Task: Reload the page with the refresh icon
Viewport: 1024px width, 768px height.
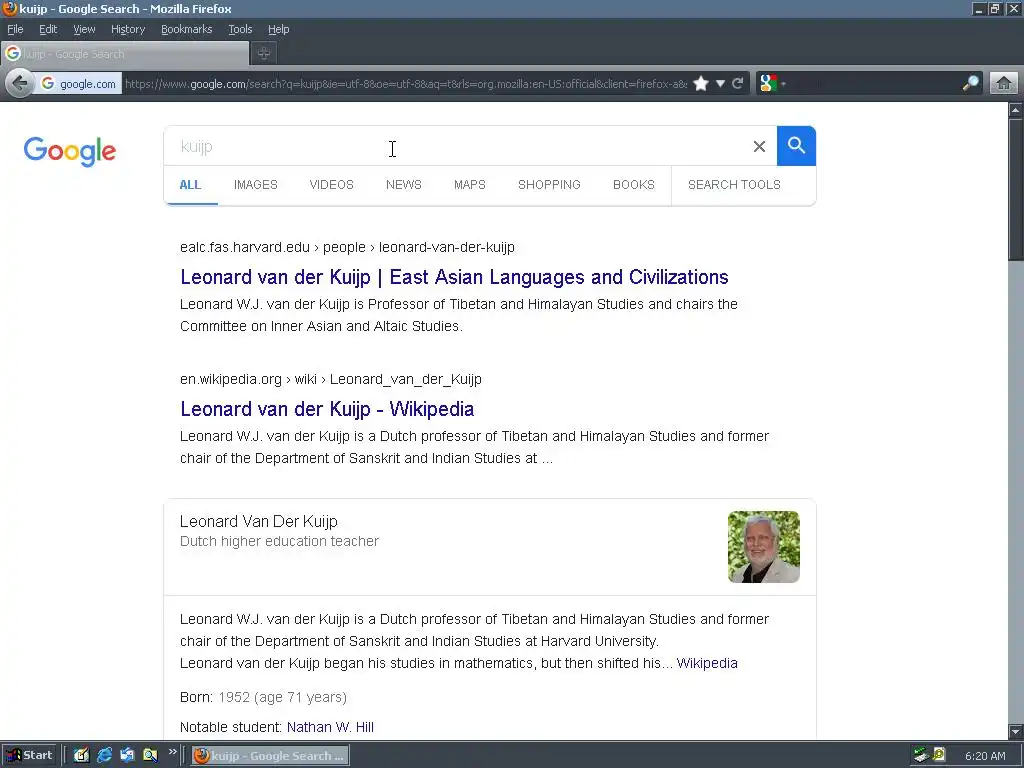Action: point(738,84)
